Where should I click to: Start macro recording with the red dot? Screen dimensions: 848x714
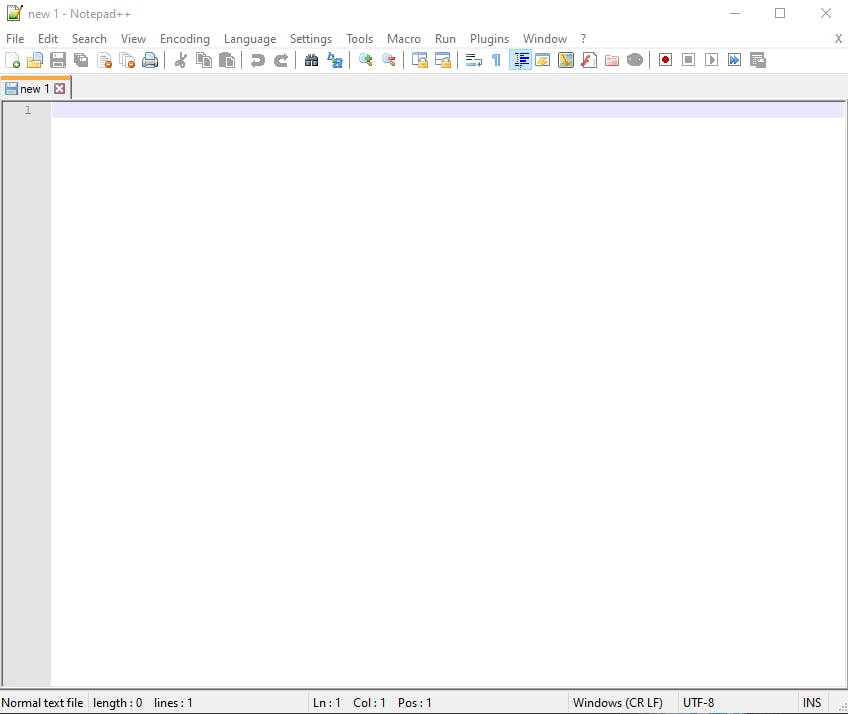(x=666, y=60)
